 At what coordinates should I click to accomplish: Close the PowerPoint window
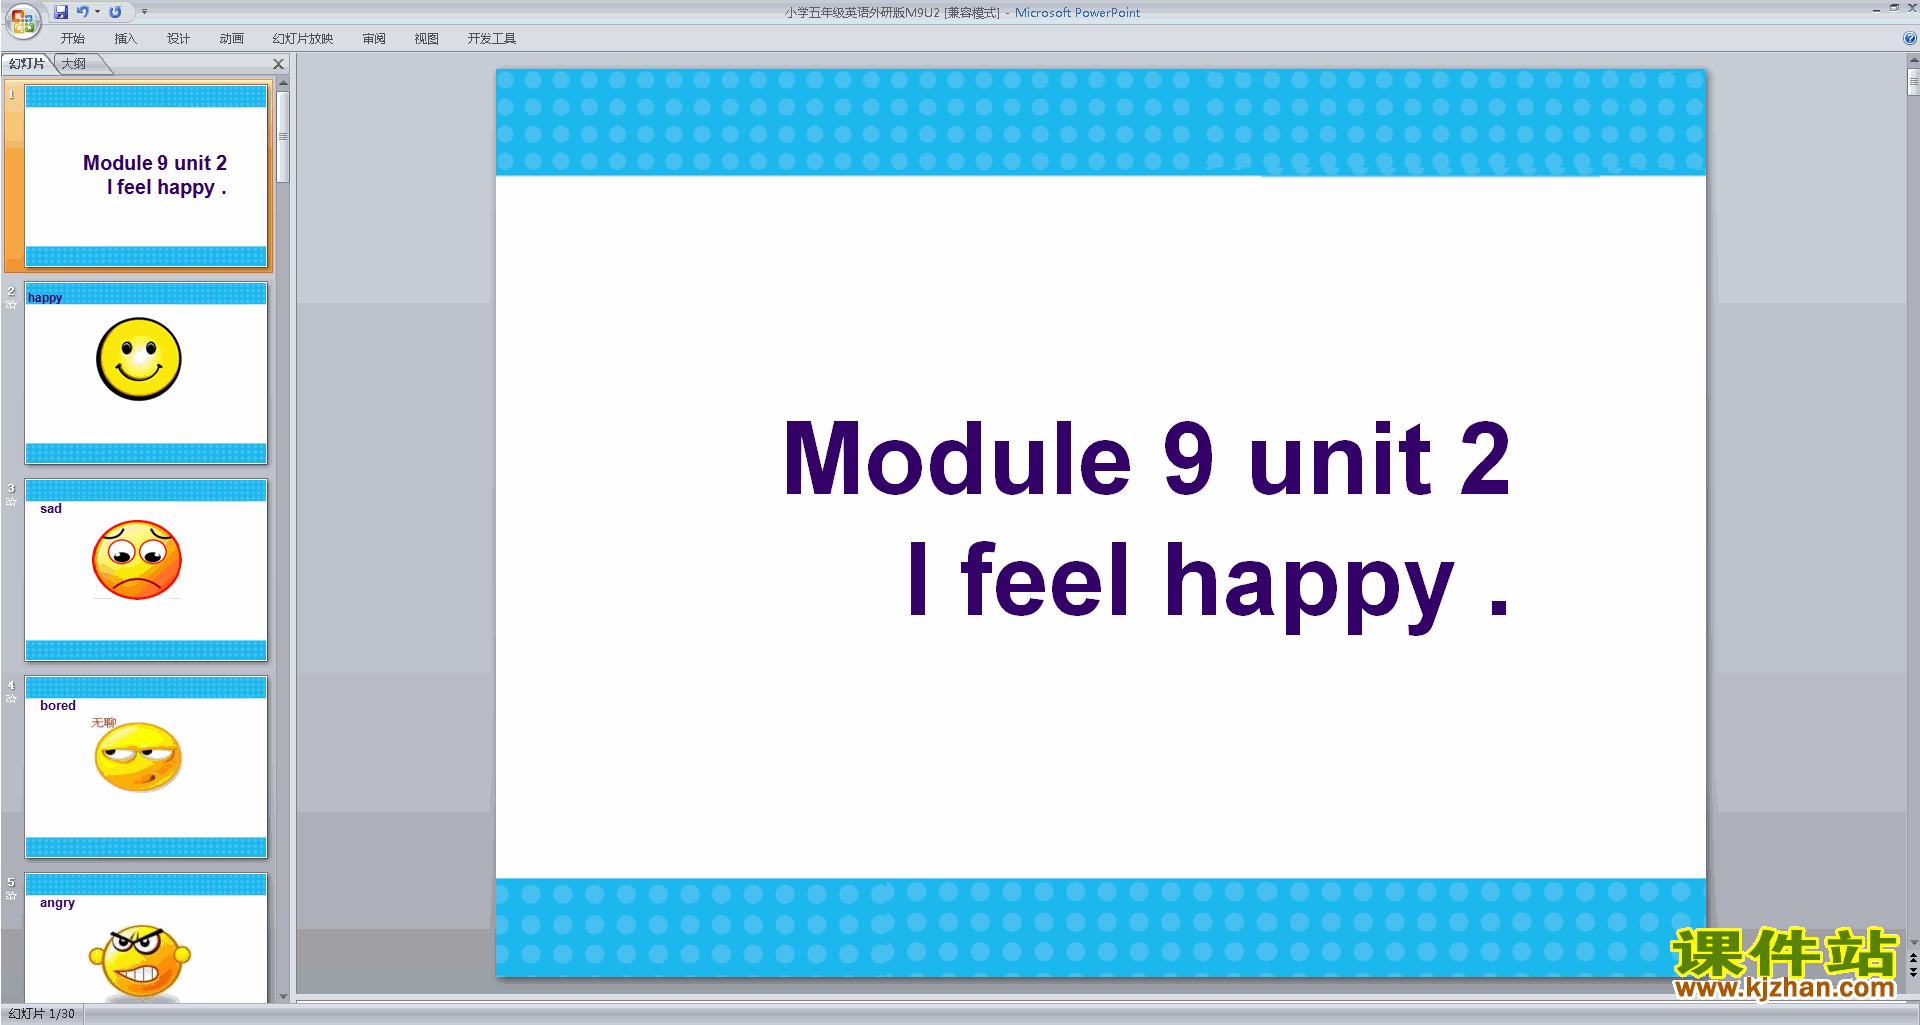coord(1912,8)
